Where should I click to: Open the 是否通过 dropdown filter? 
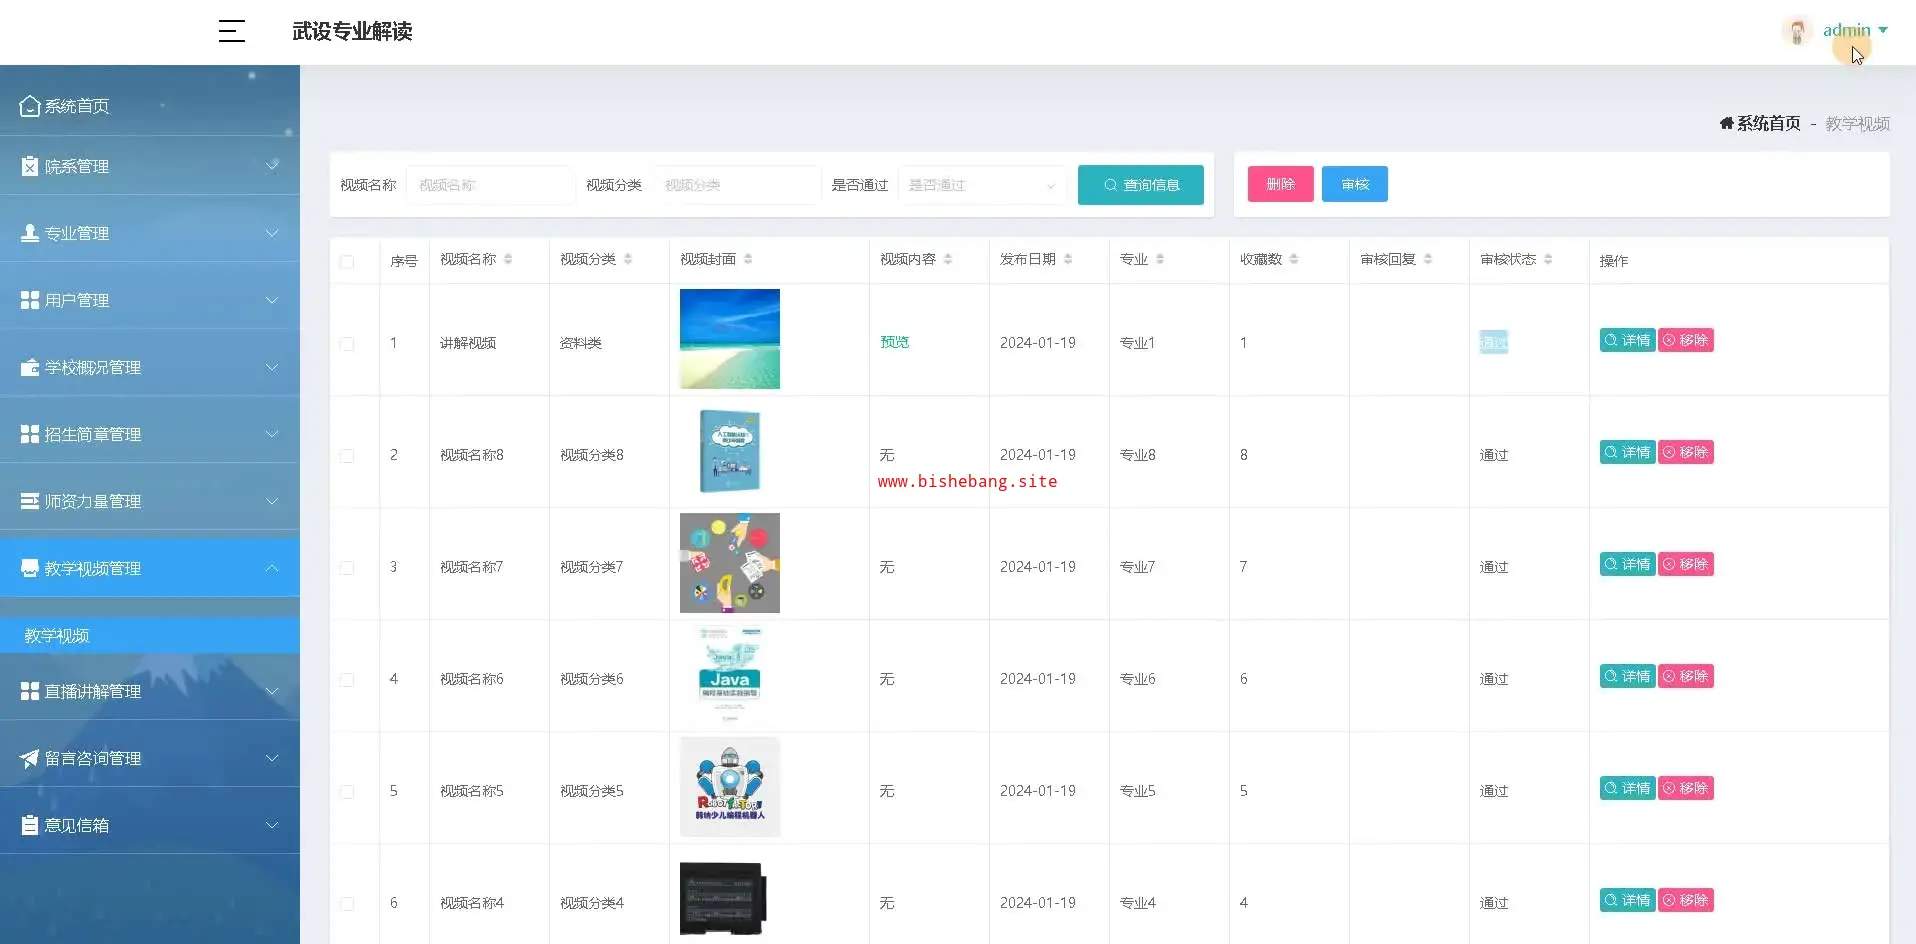(x=981, y=185)
